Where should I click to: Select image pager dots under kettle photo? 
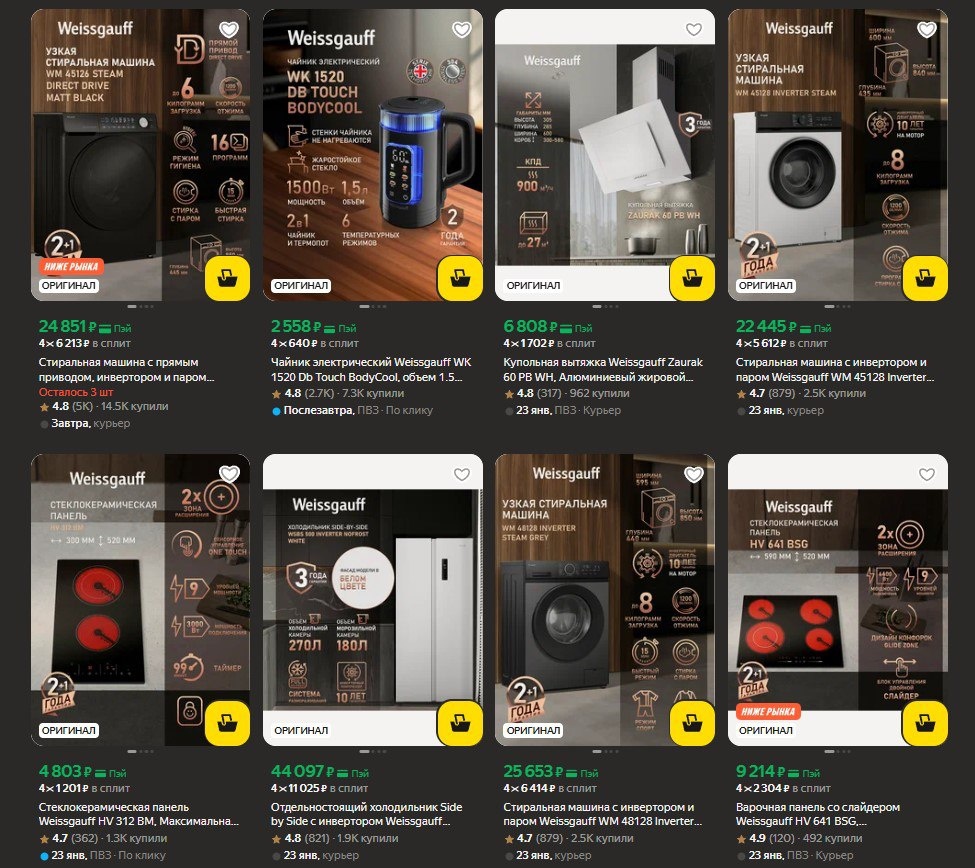point(372,307)
